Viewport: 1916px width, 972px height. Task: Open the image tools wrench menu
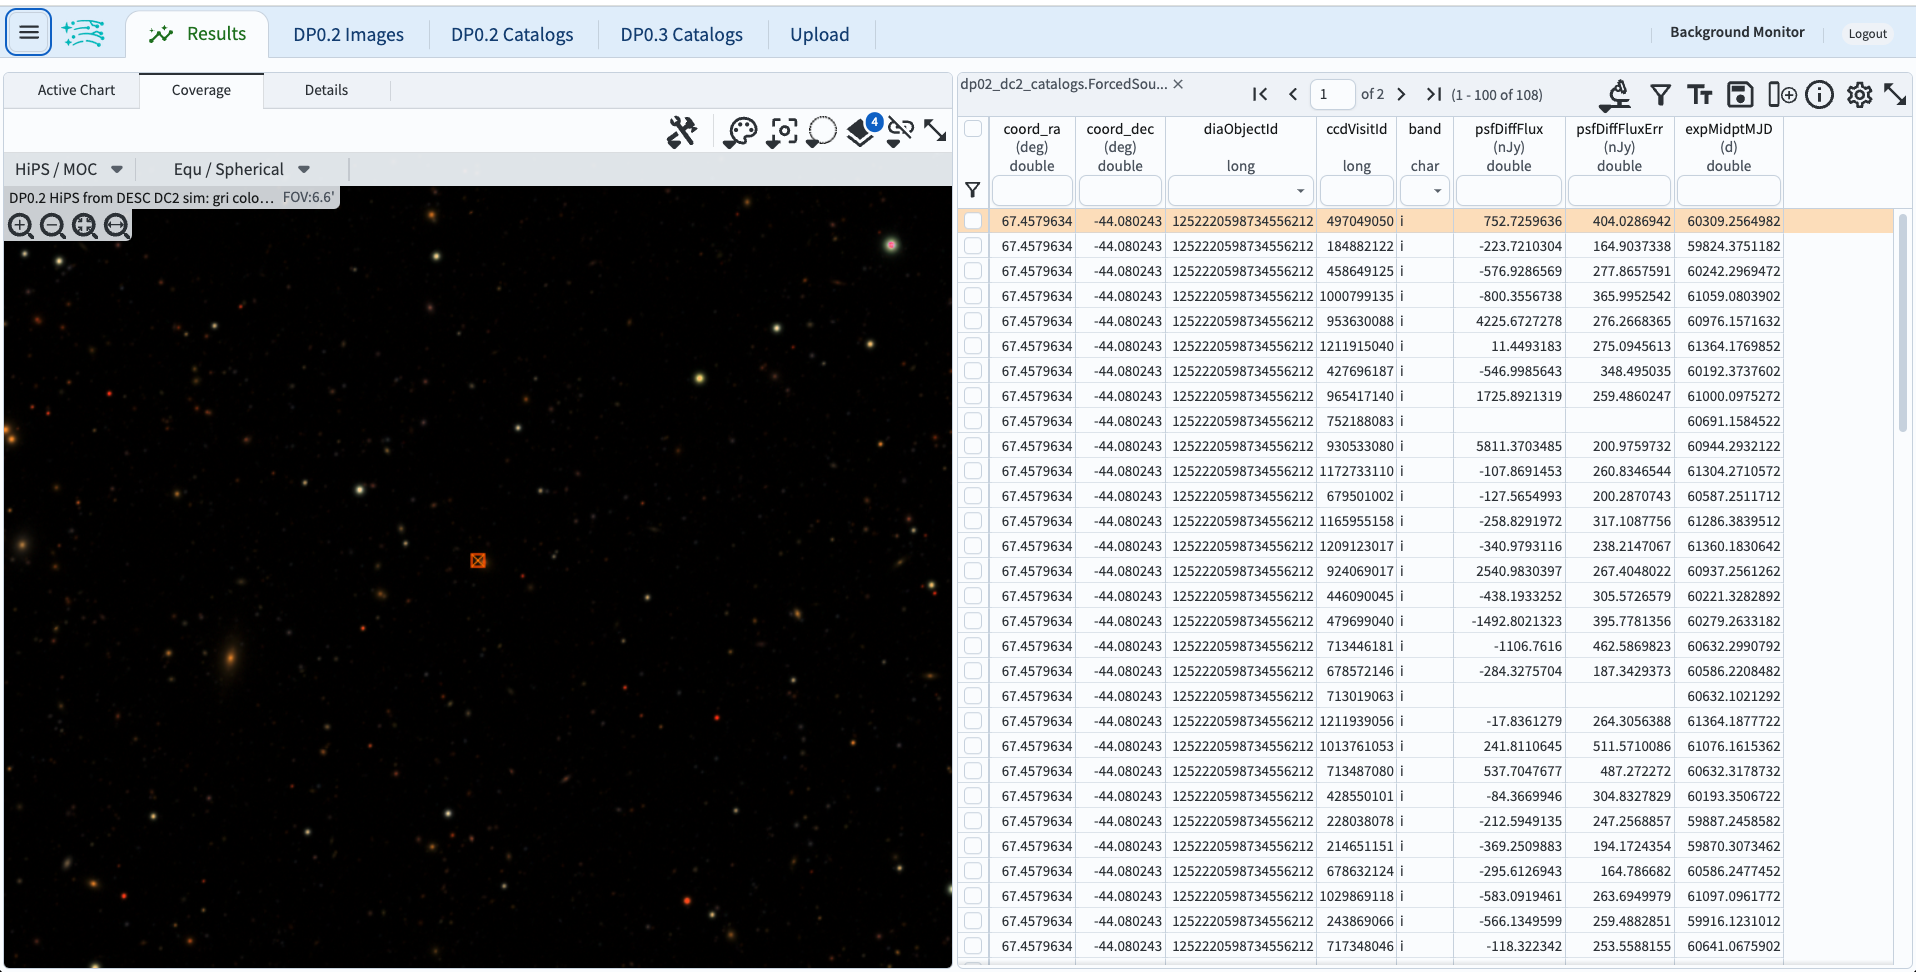tap(683, 131)
